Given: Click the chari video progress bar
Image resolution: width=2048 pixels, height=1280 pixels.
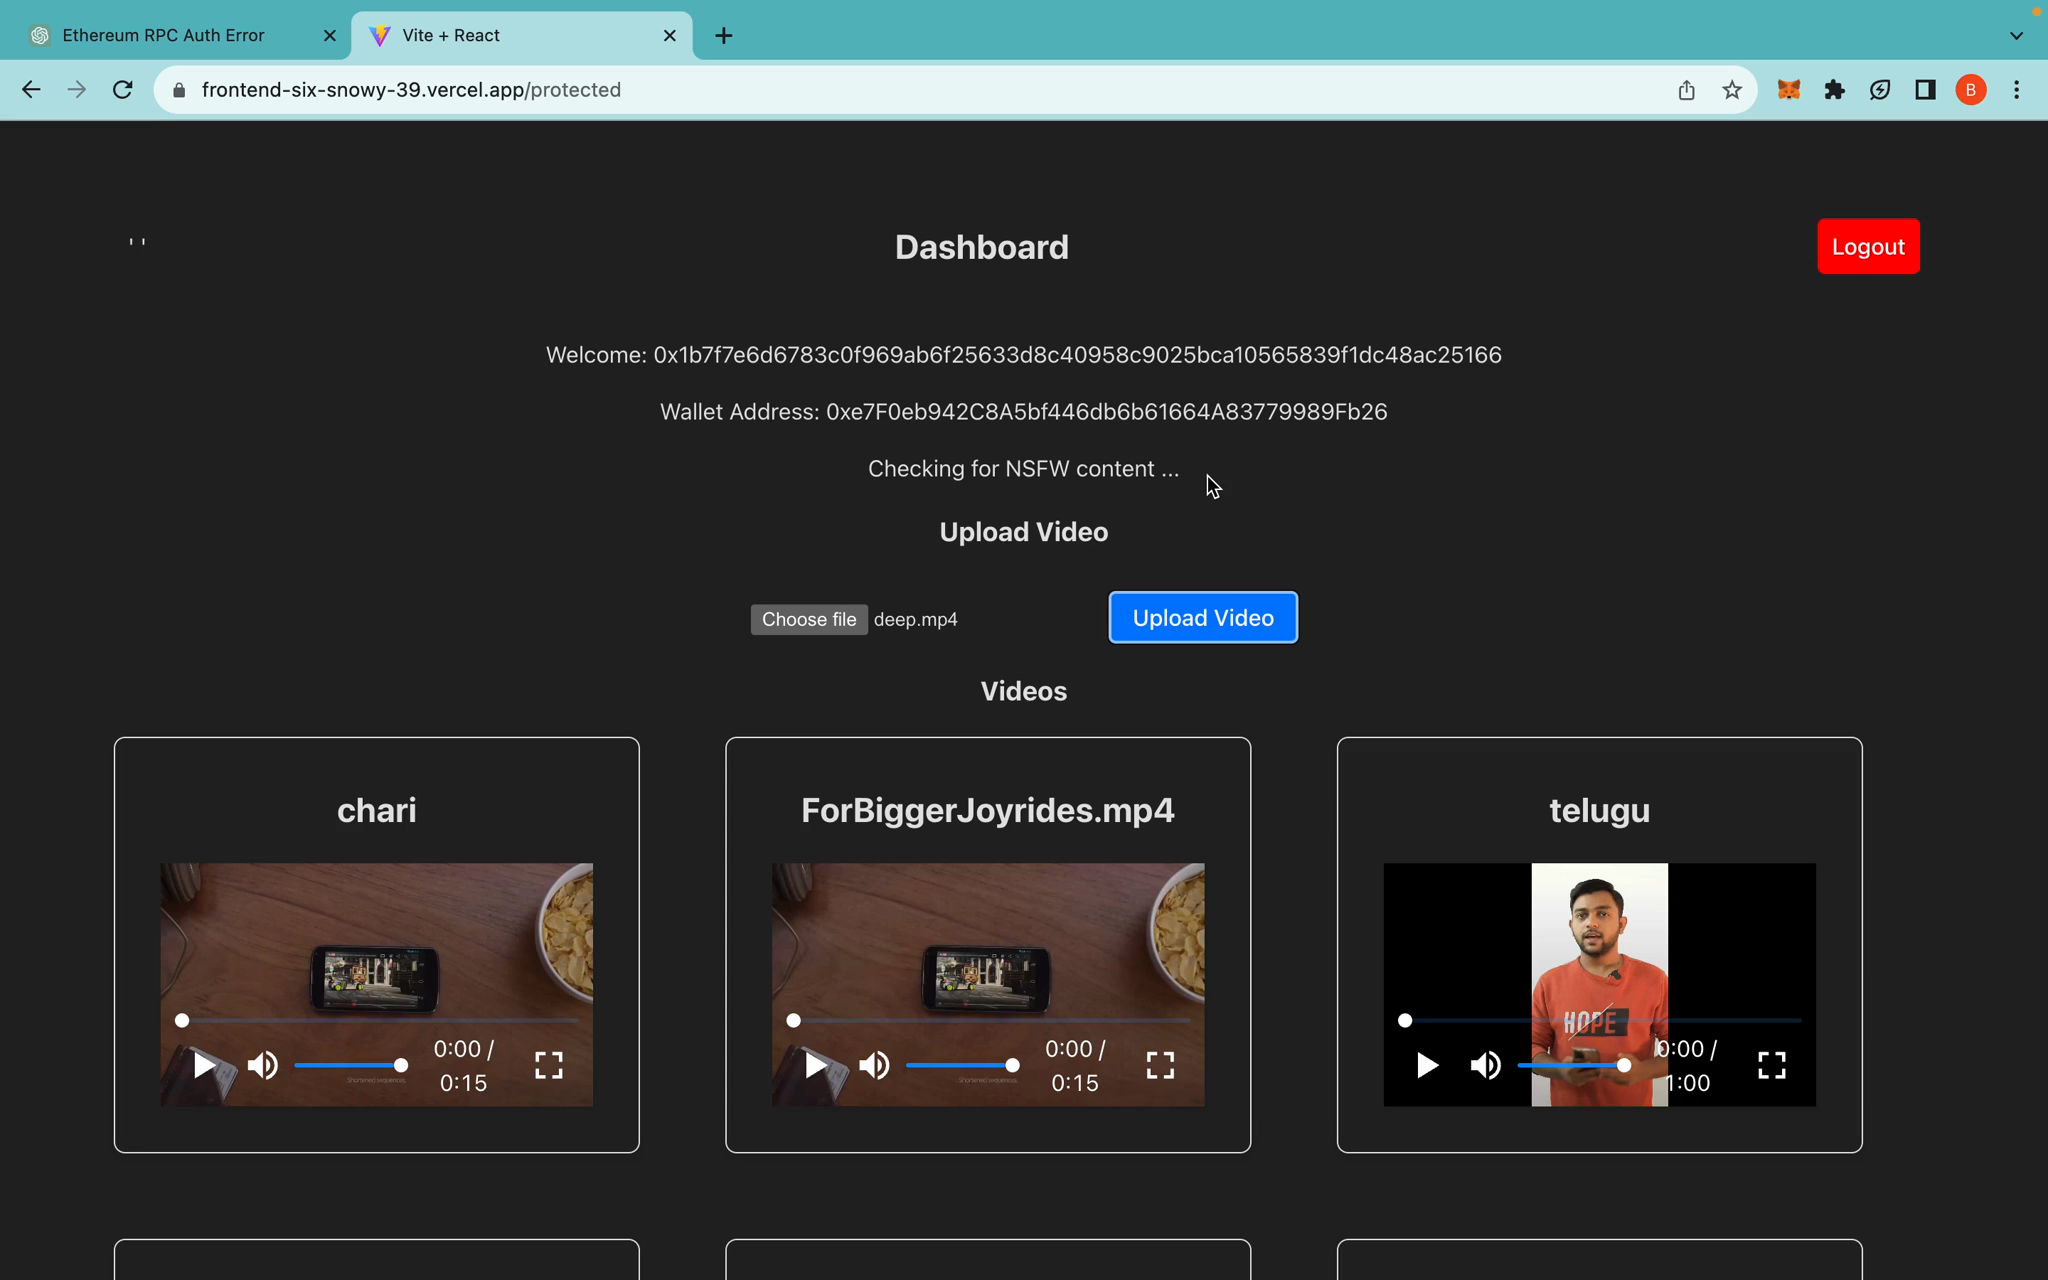Looking at the screenshot, I should point(377,1020).
